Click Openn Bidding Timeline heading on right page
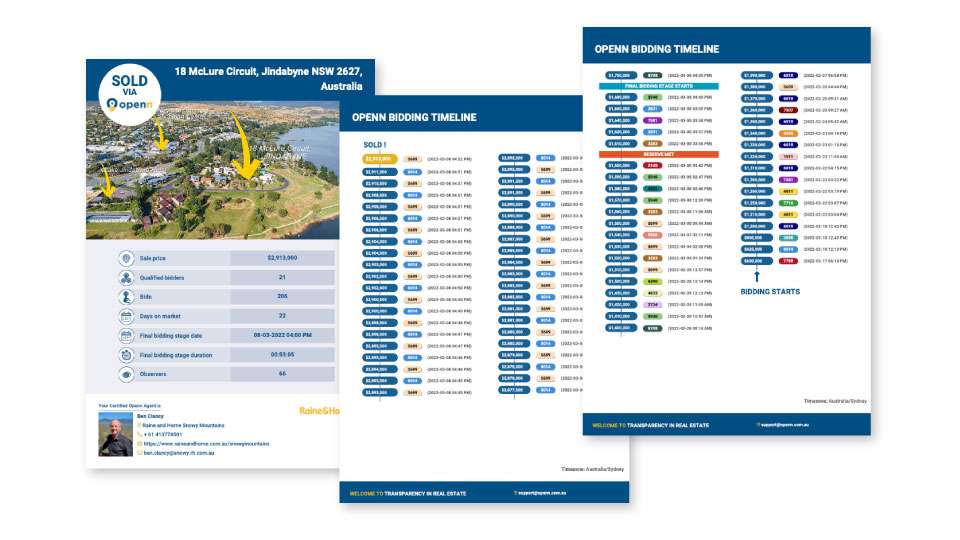This screenshot has height=540, width=960. coord(657,49)
